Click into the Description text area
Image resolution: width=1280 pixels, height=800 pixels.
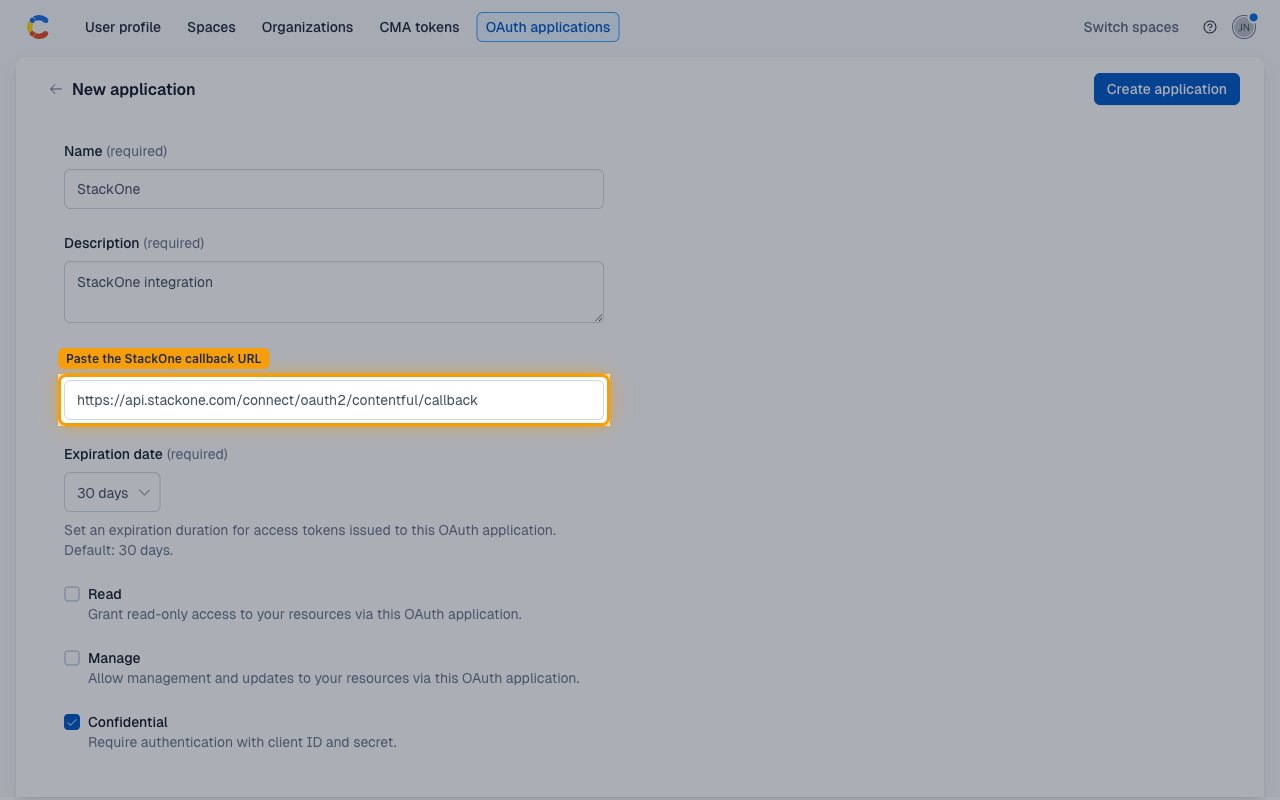coord(334,292)
